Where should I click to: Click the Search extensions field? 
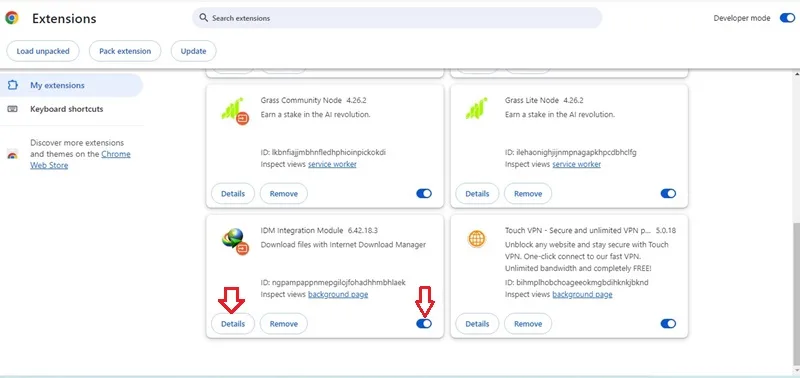(397, 18)
